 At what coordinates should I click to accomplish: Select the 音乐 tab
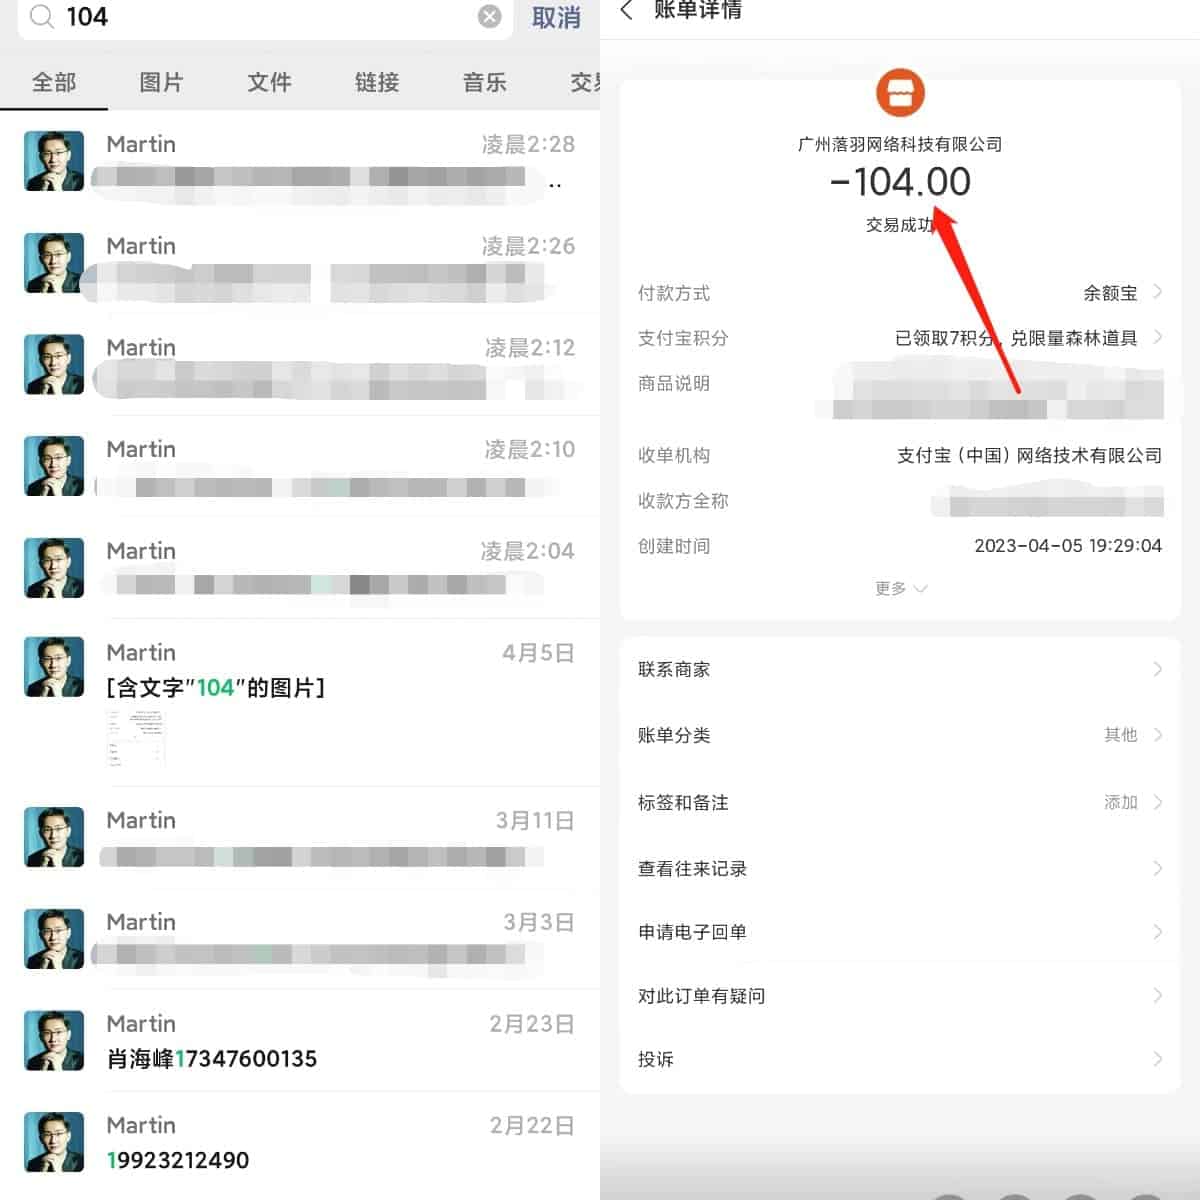[x=485, y=82]
